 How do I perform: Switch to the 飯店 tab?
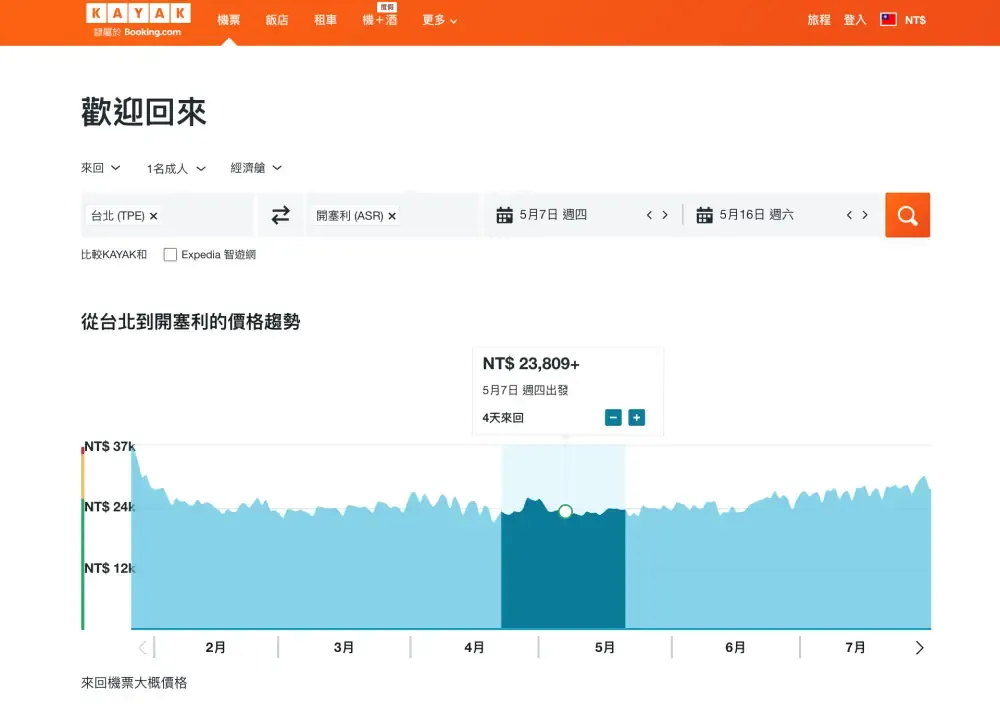coord(276,19)
